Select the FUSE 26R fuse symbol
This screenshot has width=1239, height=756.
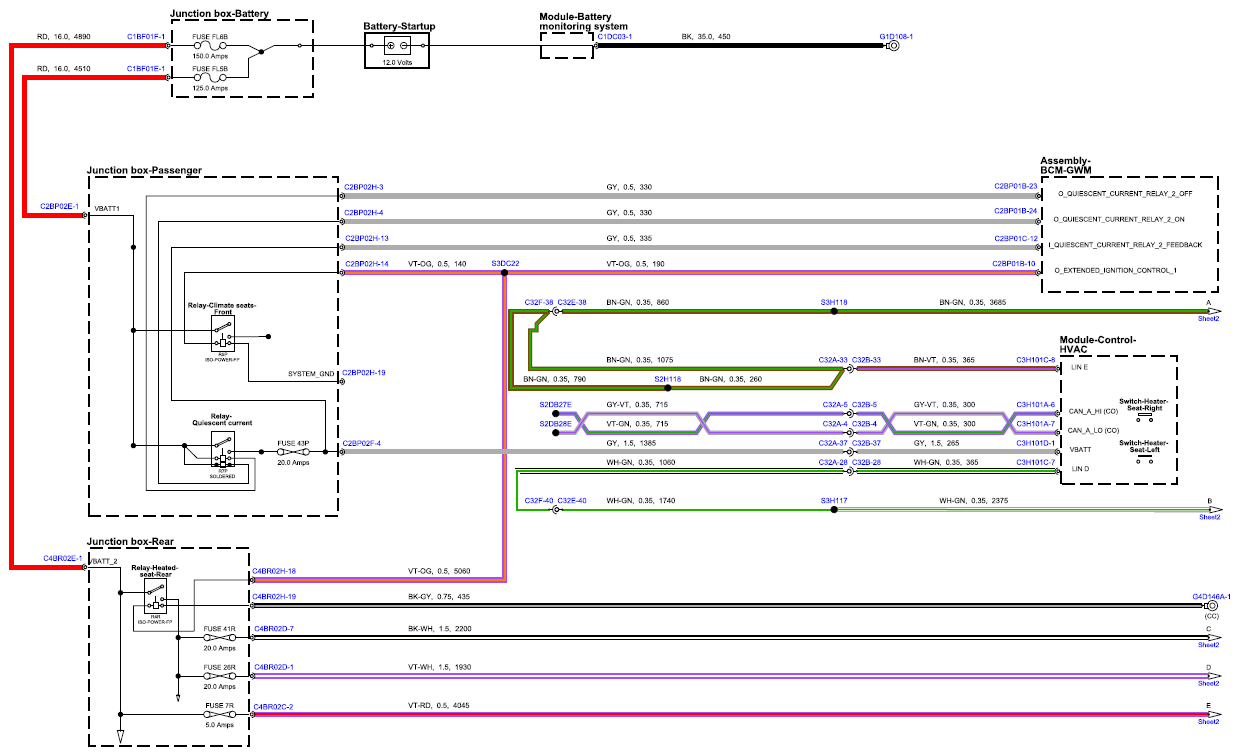tap(220, 675)
